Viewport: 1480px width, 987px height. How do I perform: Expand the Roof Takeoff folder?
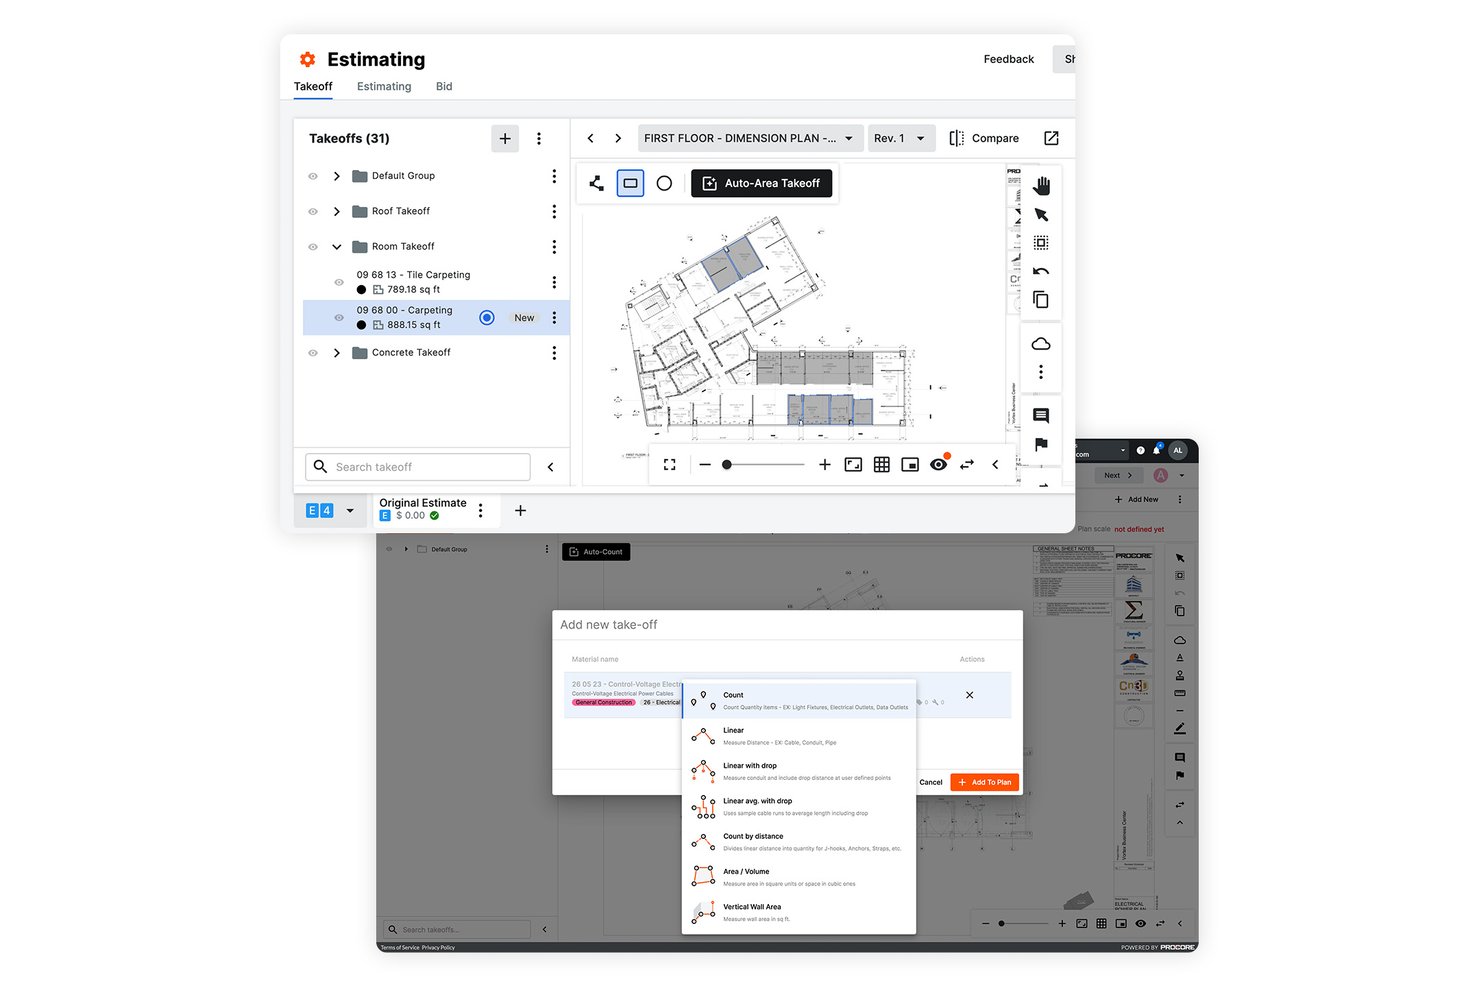337,212
